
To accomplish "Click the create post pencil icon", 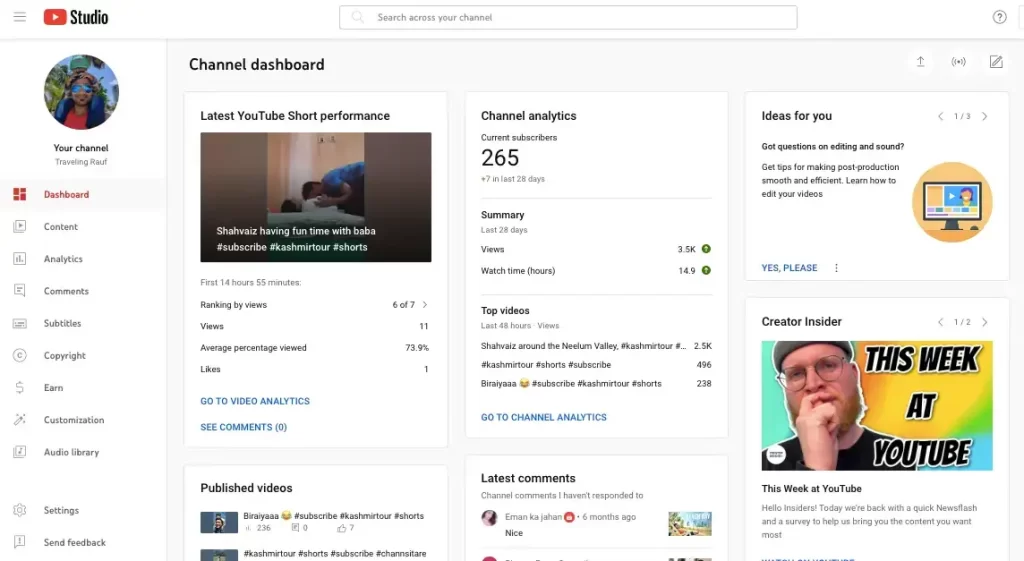I will pyautogui.click(x=996, y=61).
